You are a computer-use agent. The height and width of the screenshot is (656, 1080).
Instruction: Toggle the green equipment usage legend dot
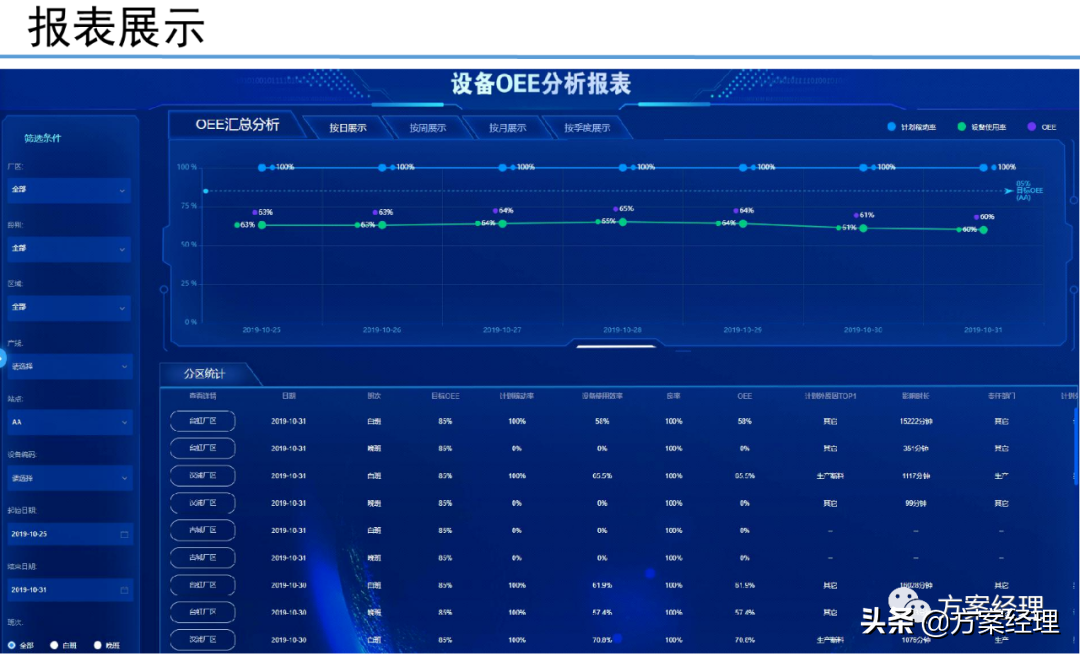(961, 127)
